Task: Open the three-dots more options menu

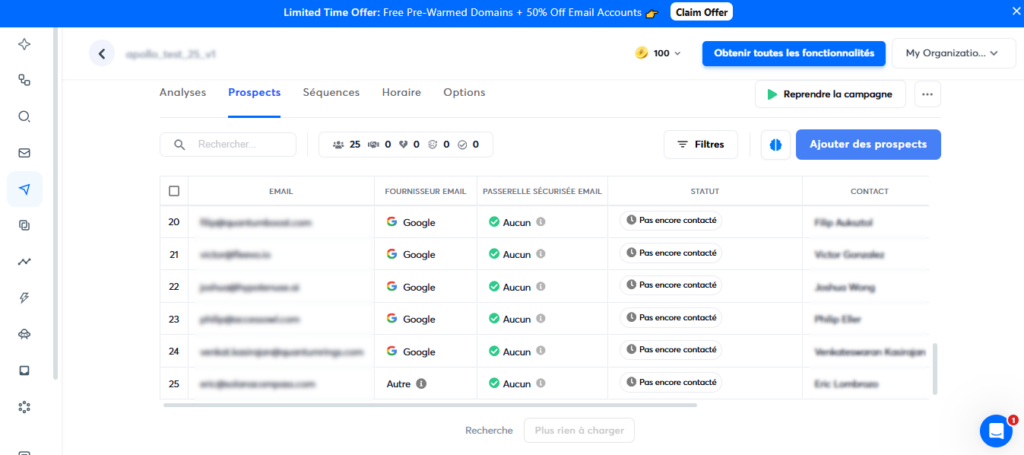Action: [927, 94]
